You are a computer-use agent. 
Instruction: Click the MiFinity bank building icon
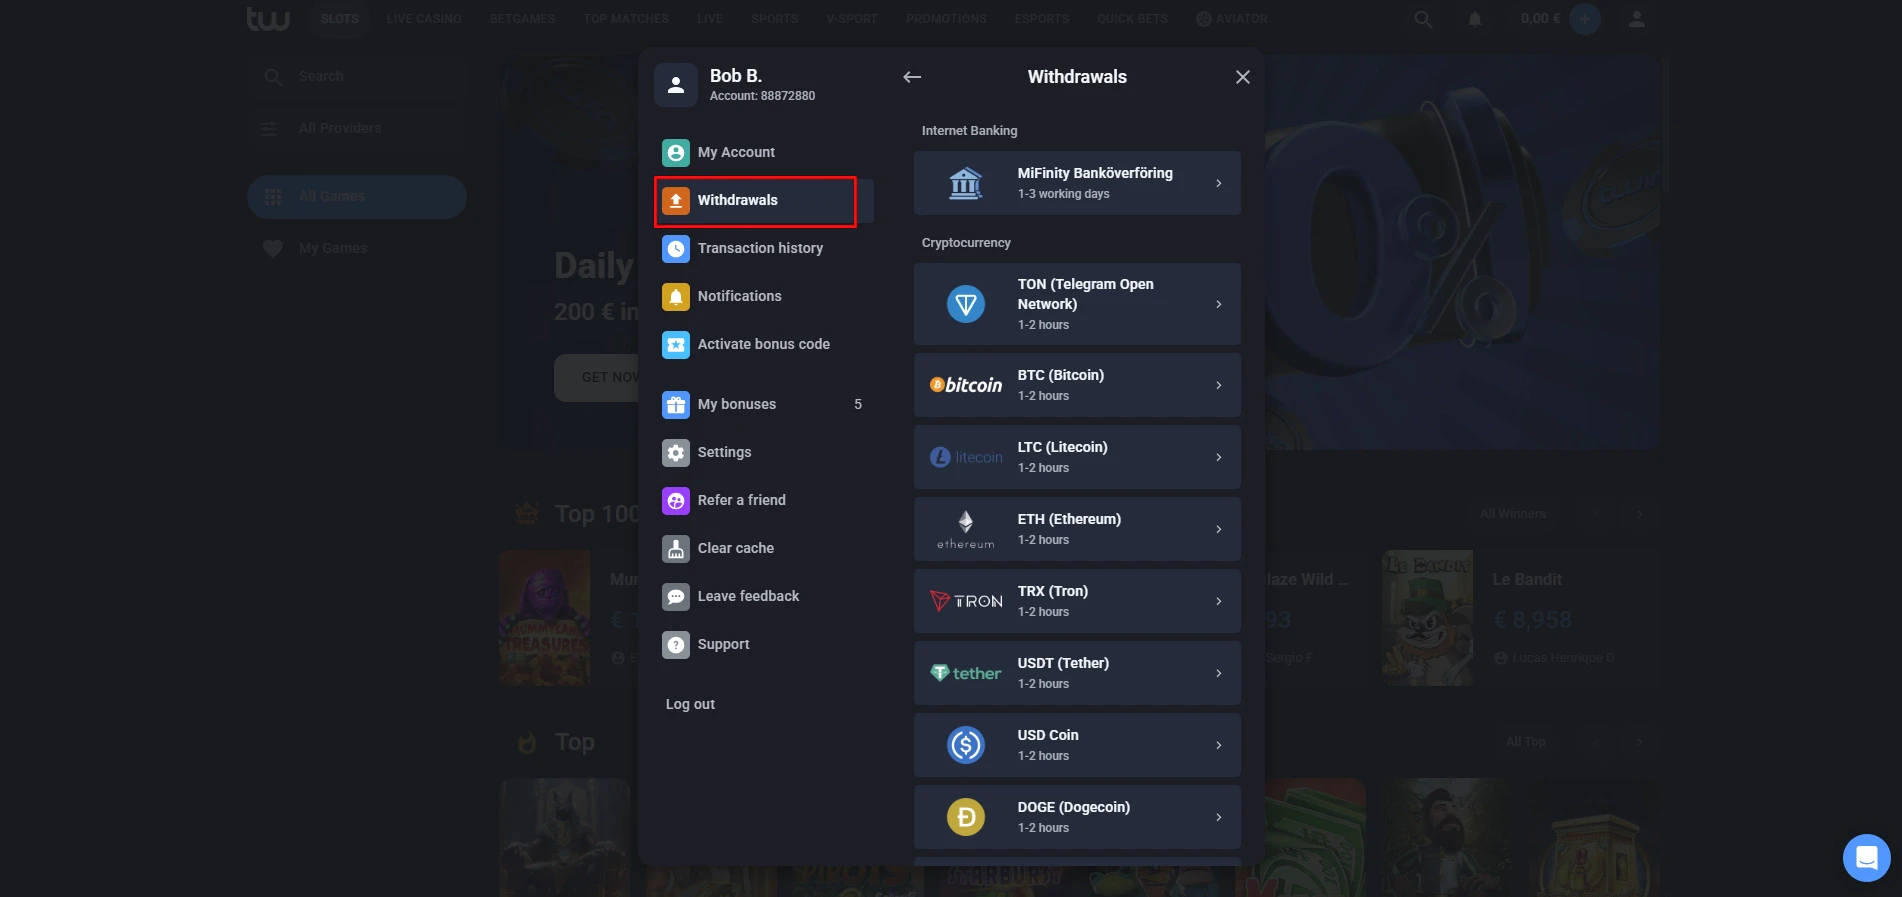pos(966,183)
